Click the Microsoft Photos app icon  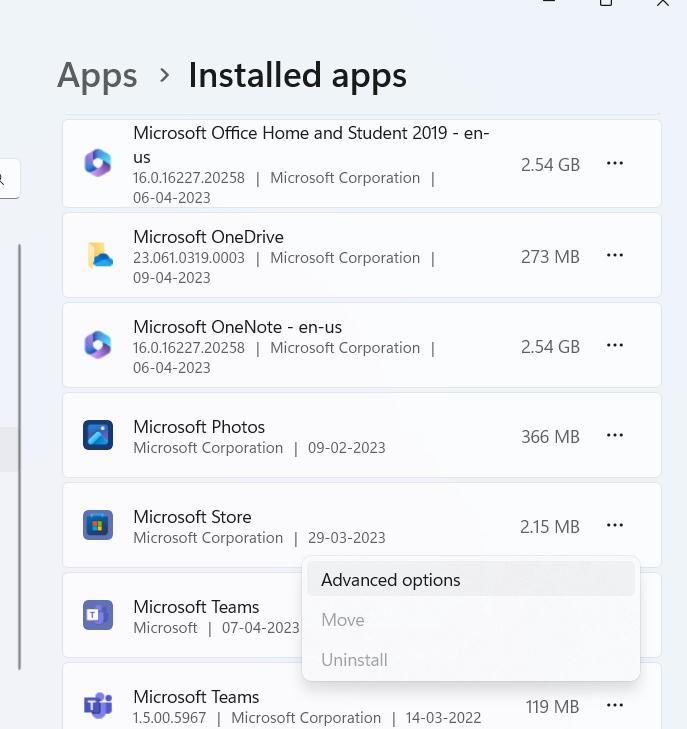[98, 435]
